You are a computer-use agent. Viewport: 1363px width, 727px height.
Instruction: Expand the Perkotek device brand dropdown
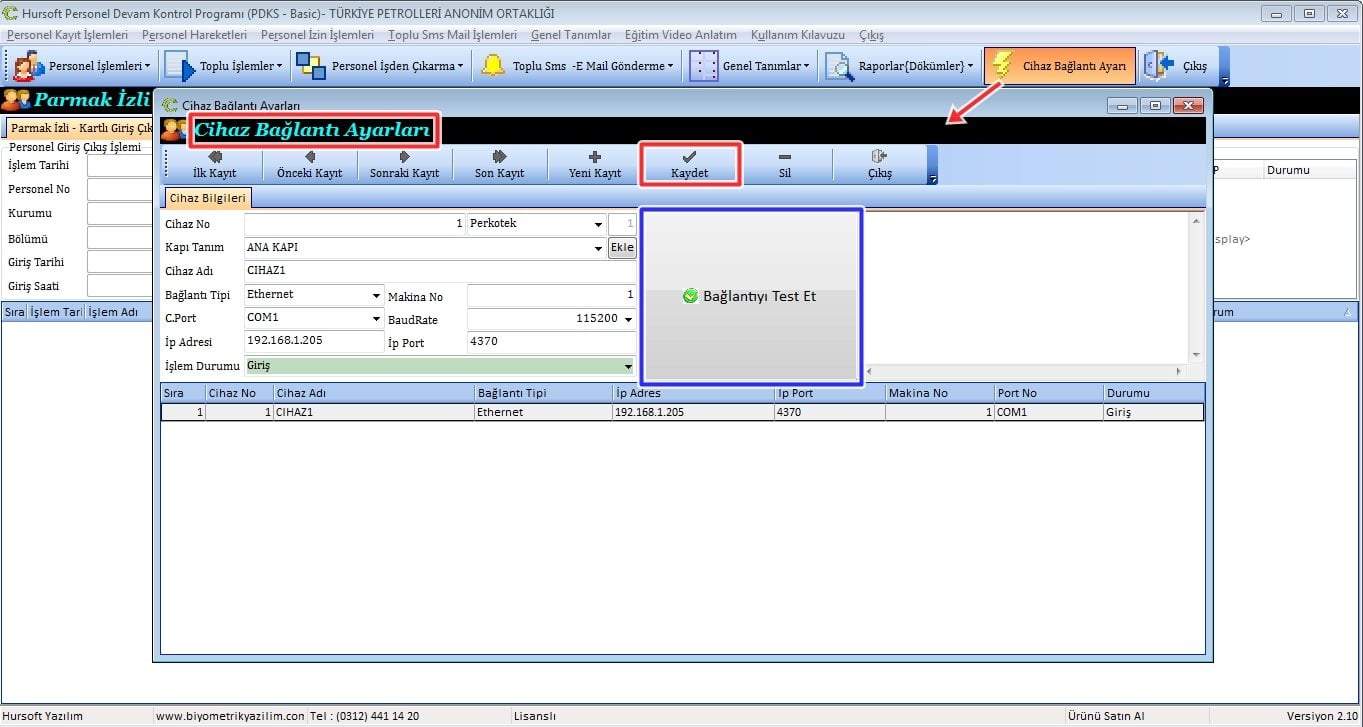(598, 225)
